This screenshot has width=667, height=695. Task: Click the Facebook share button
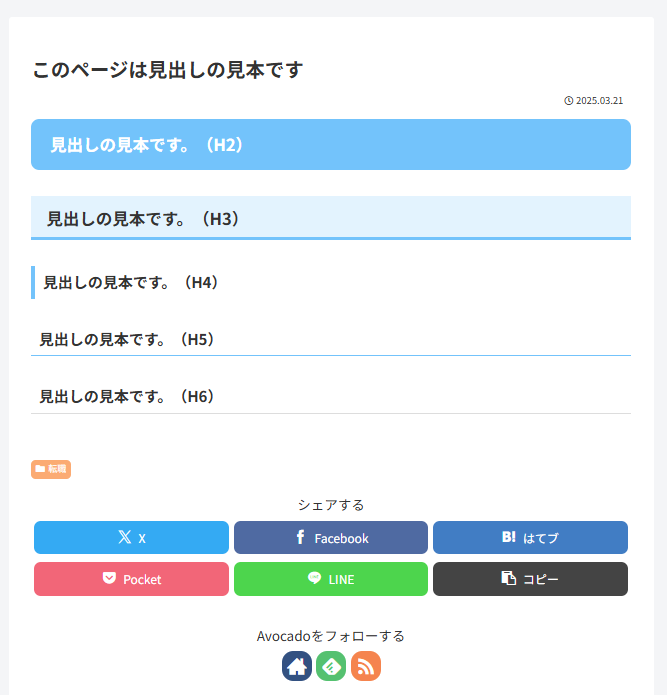click(x=331, y=538)
